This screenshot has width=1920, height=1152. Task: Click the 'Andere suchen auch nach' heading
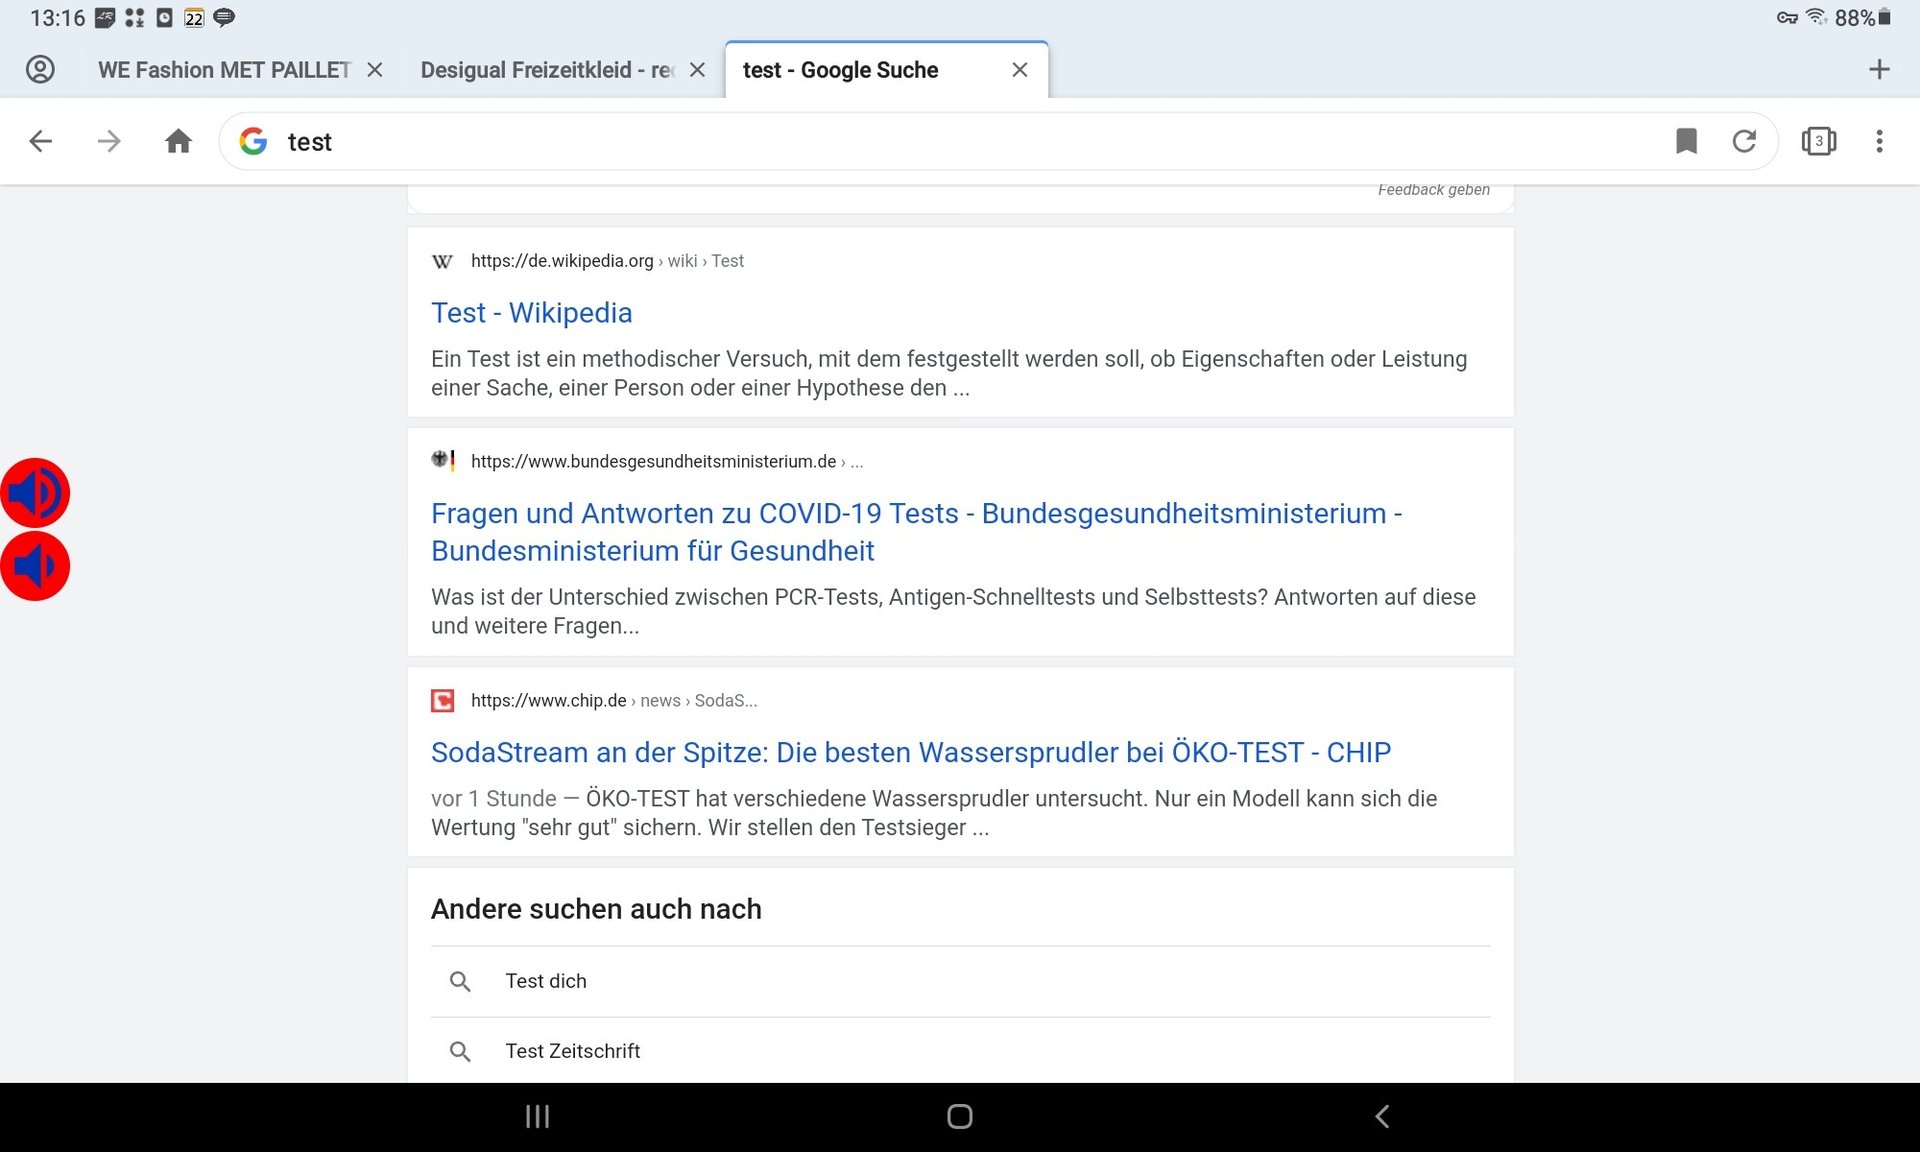(x=596, y=909)
